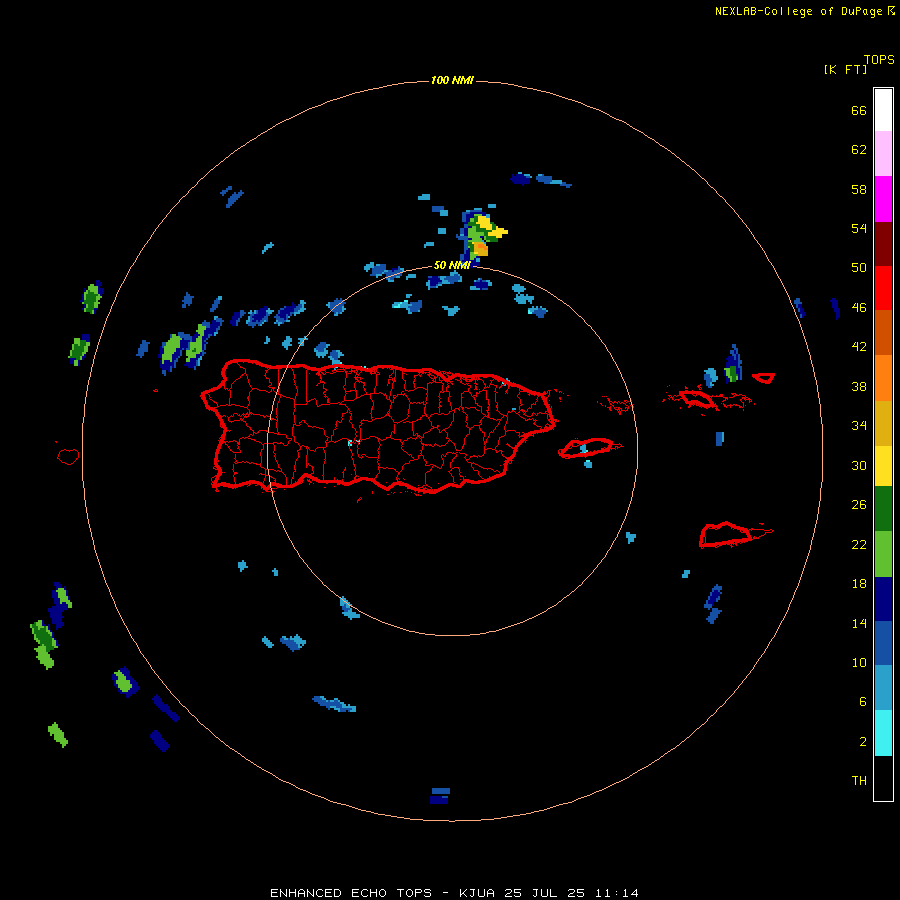Click the light pink 62 kft legend swatch
The height and width of the screenshot is (900, 900).
pyautogui.click(x=883, y=154)
